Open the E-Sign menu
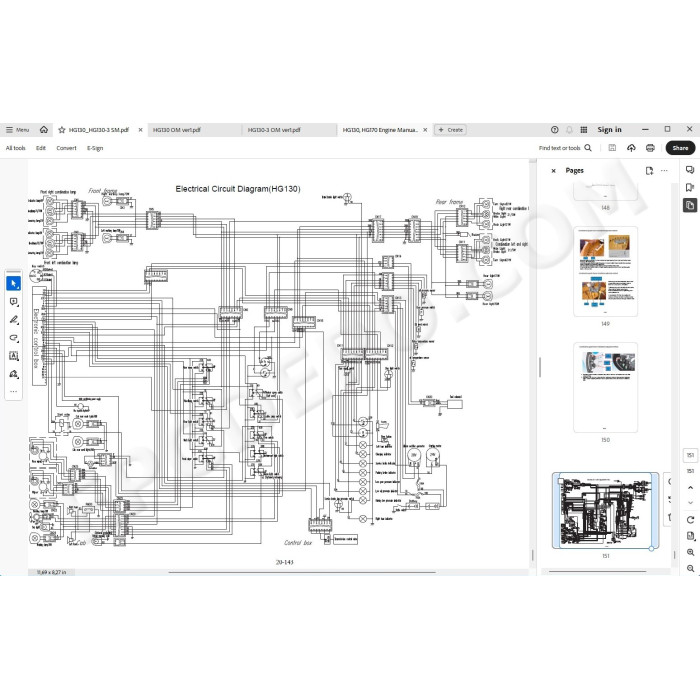The width and height of the screenshot is (700, 700). click(95, 148)
